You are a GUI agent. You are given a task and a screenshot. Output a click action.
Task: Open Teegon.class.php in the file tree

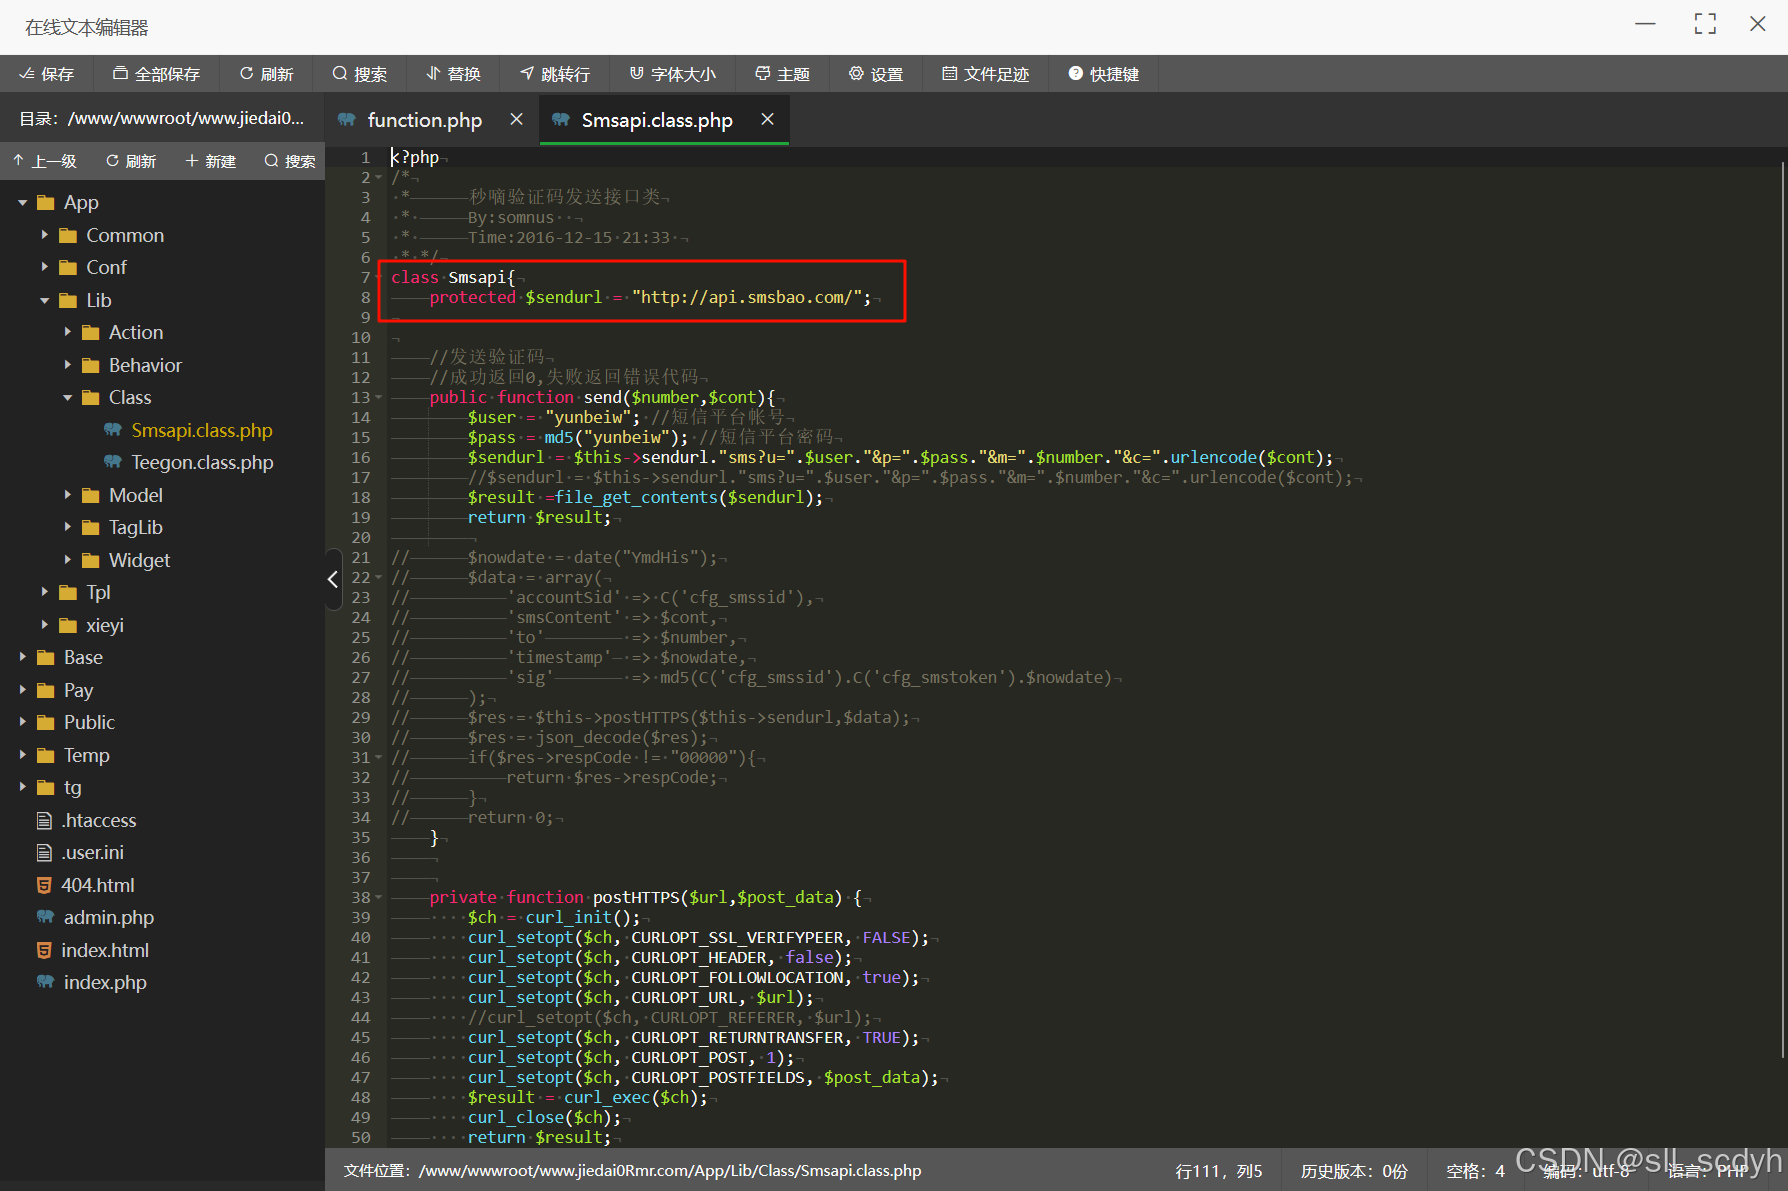(x=201, y=463)
